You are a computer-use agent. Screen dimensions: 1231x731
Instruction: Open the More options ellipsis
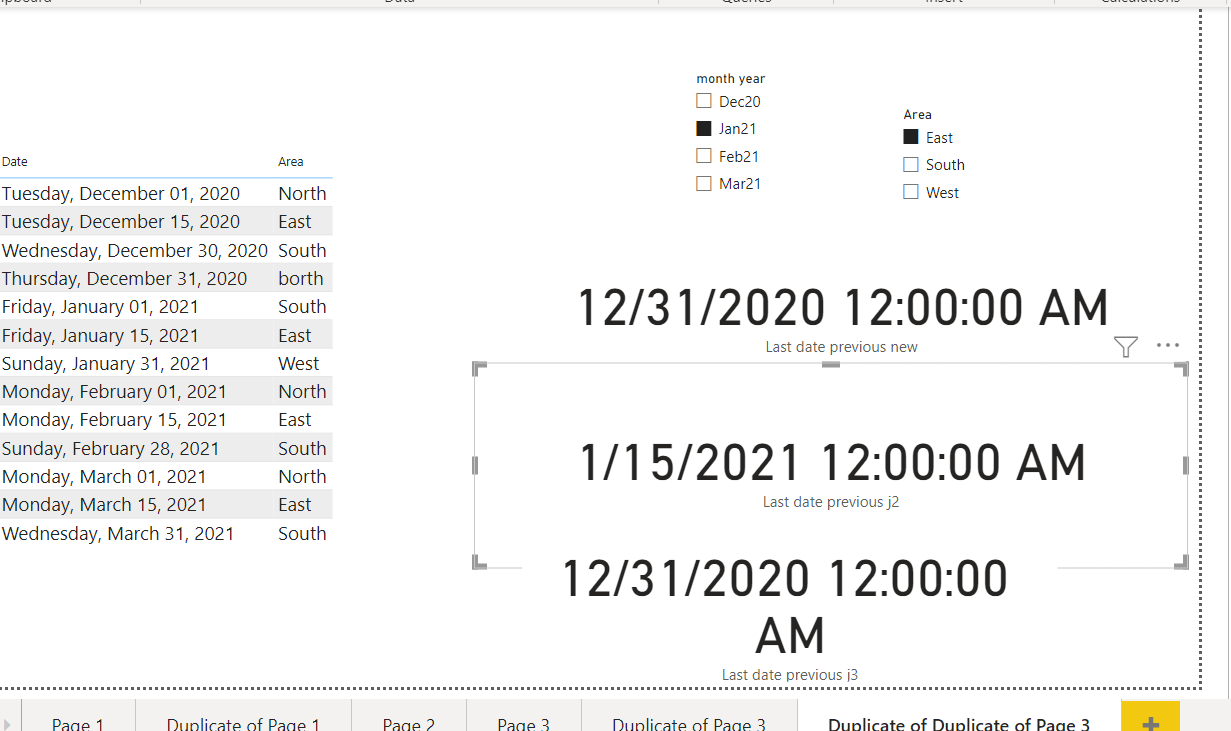[1168, 345]
